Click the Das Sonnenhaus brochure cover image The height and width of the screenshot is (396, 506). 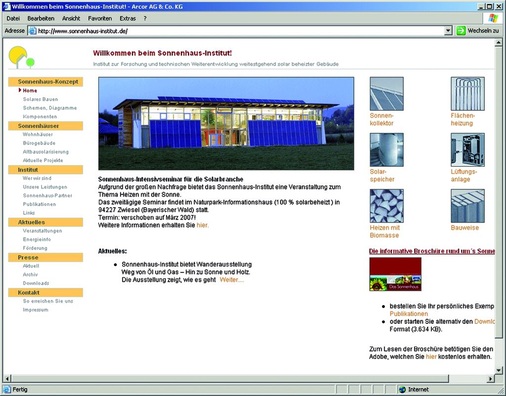pos(395,274)
